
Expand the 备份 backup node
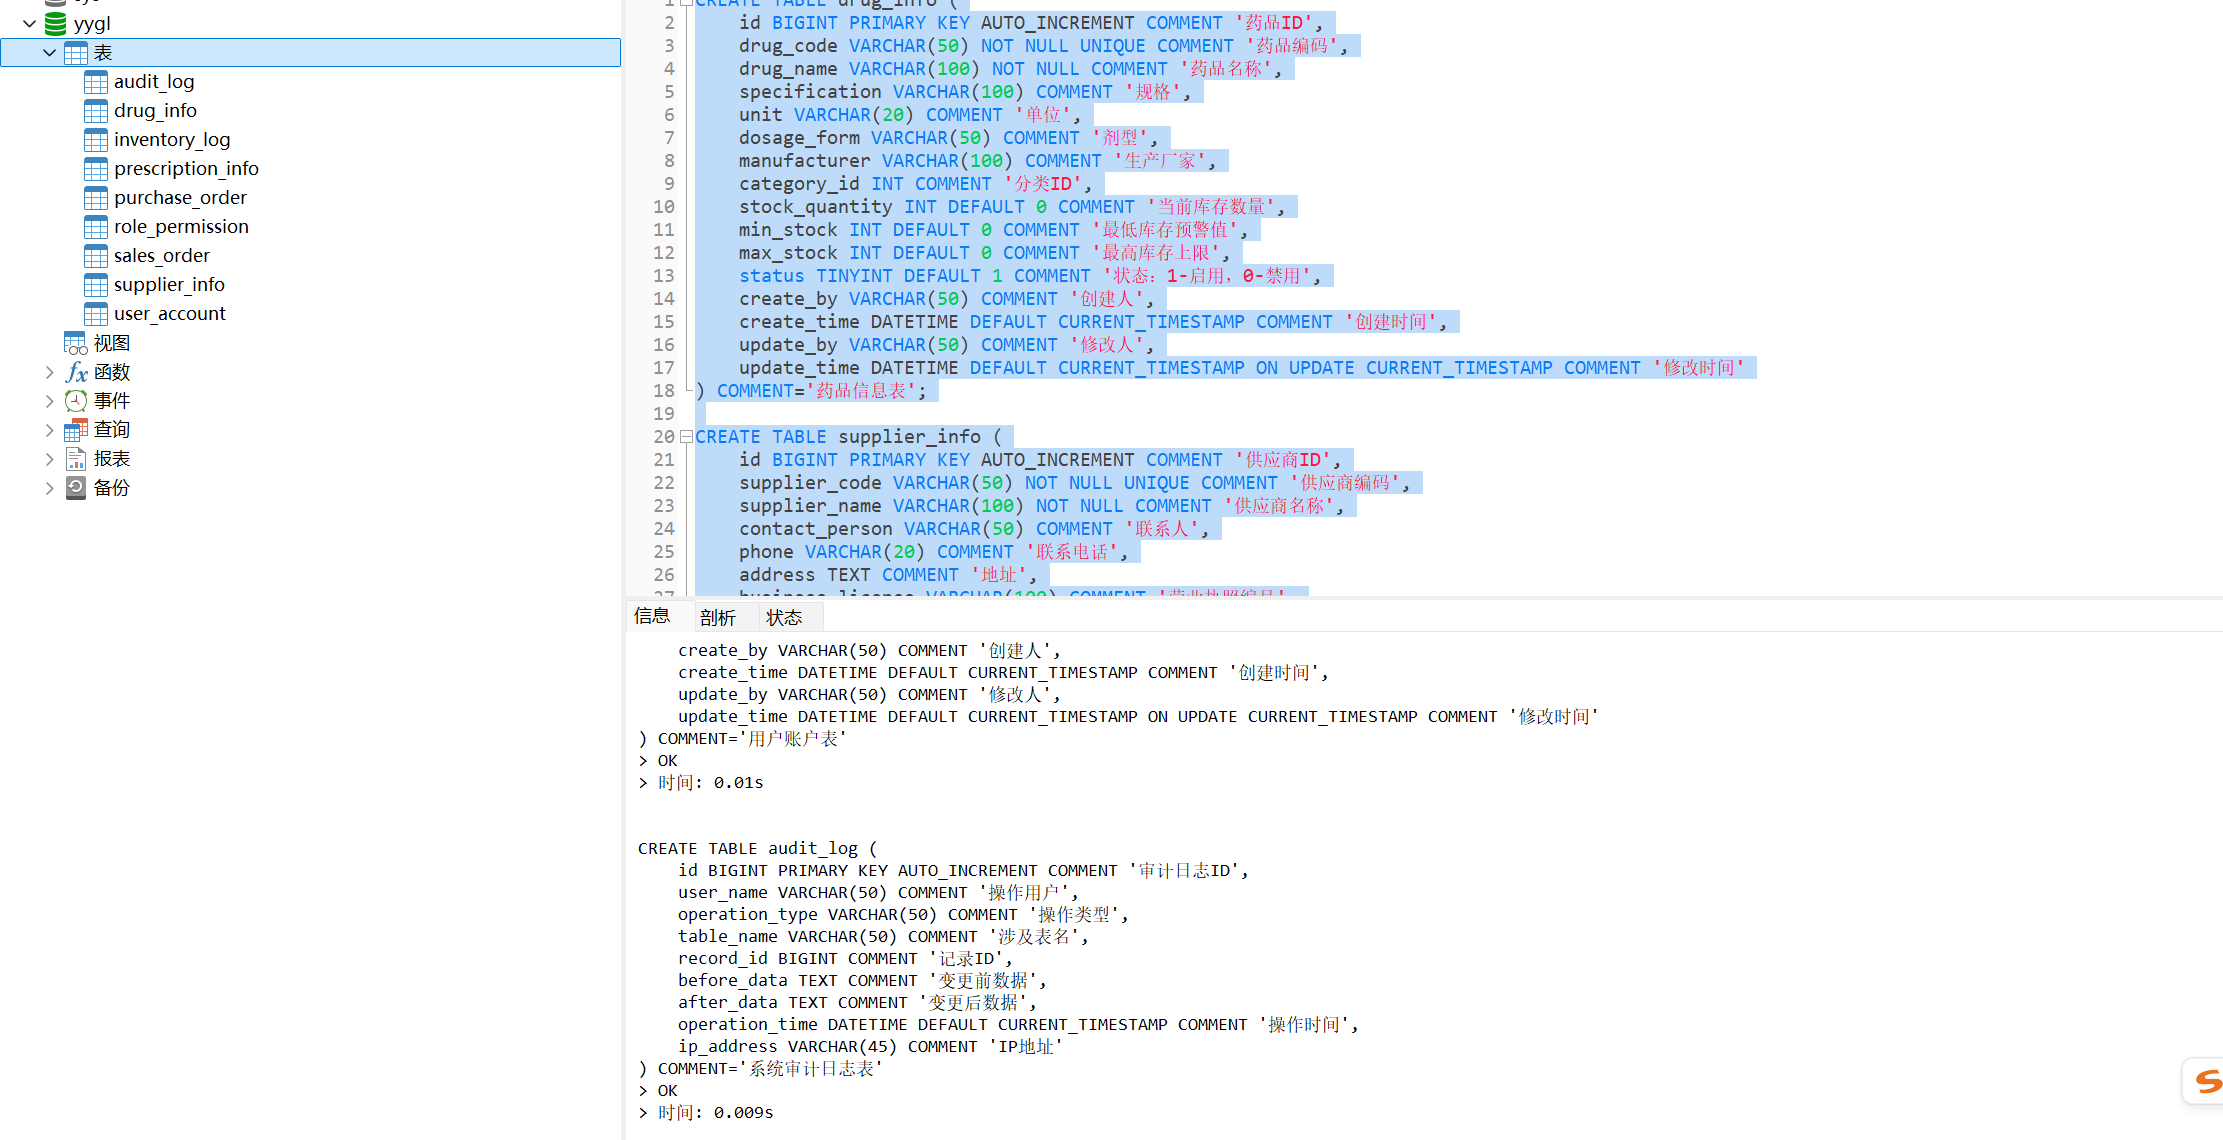point(49,488)
